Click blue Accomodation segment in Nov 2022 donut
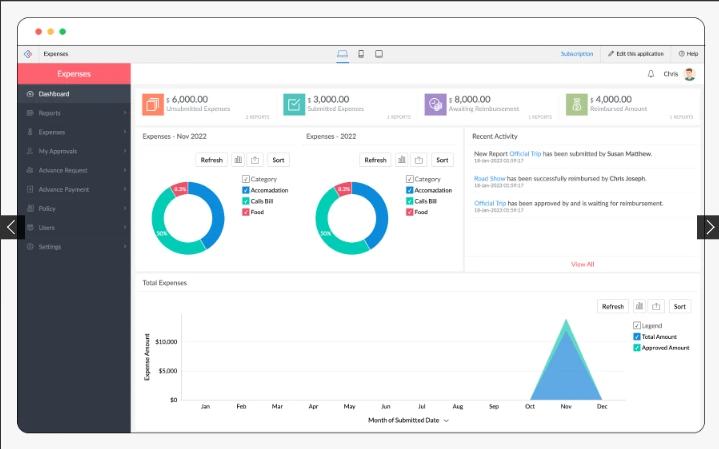Screen dimensions: 719x449 pyautogui.click(x=216, y=212)
